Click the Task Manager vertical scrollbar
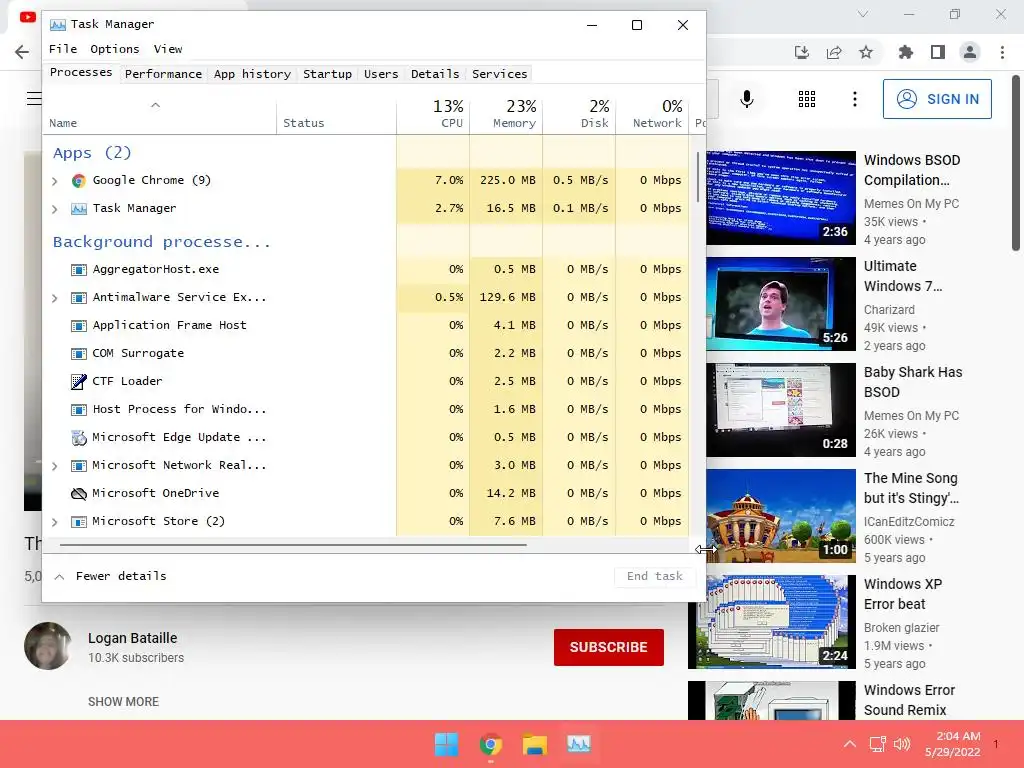The height and width of the screenshot is (768, 1024). (x=698, y=178)
